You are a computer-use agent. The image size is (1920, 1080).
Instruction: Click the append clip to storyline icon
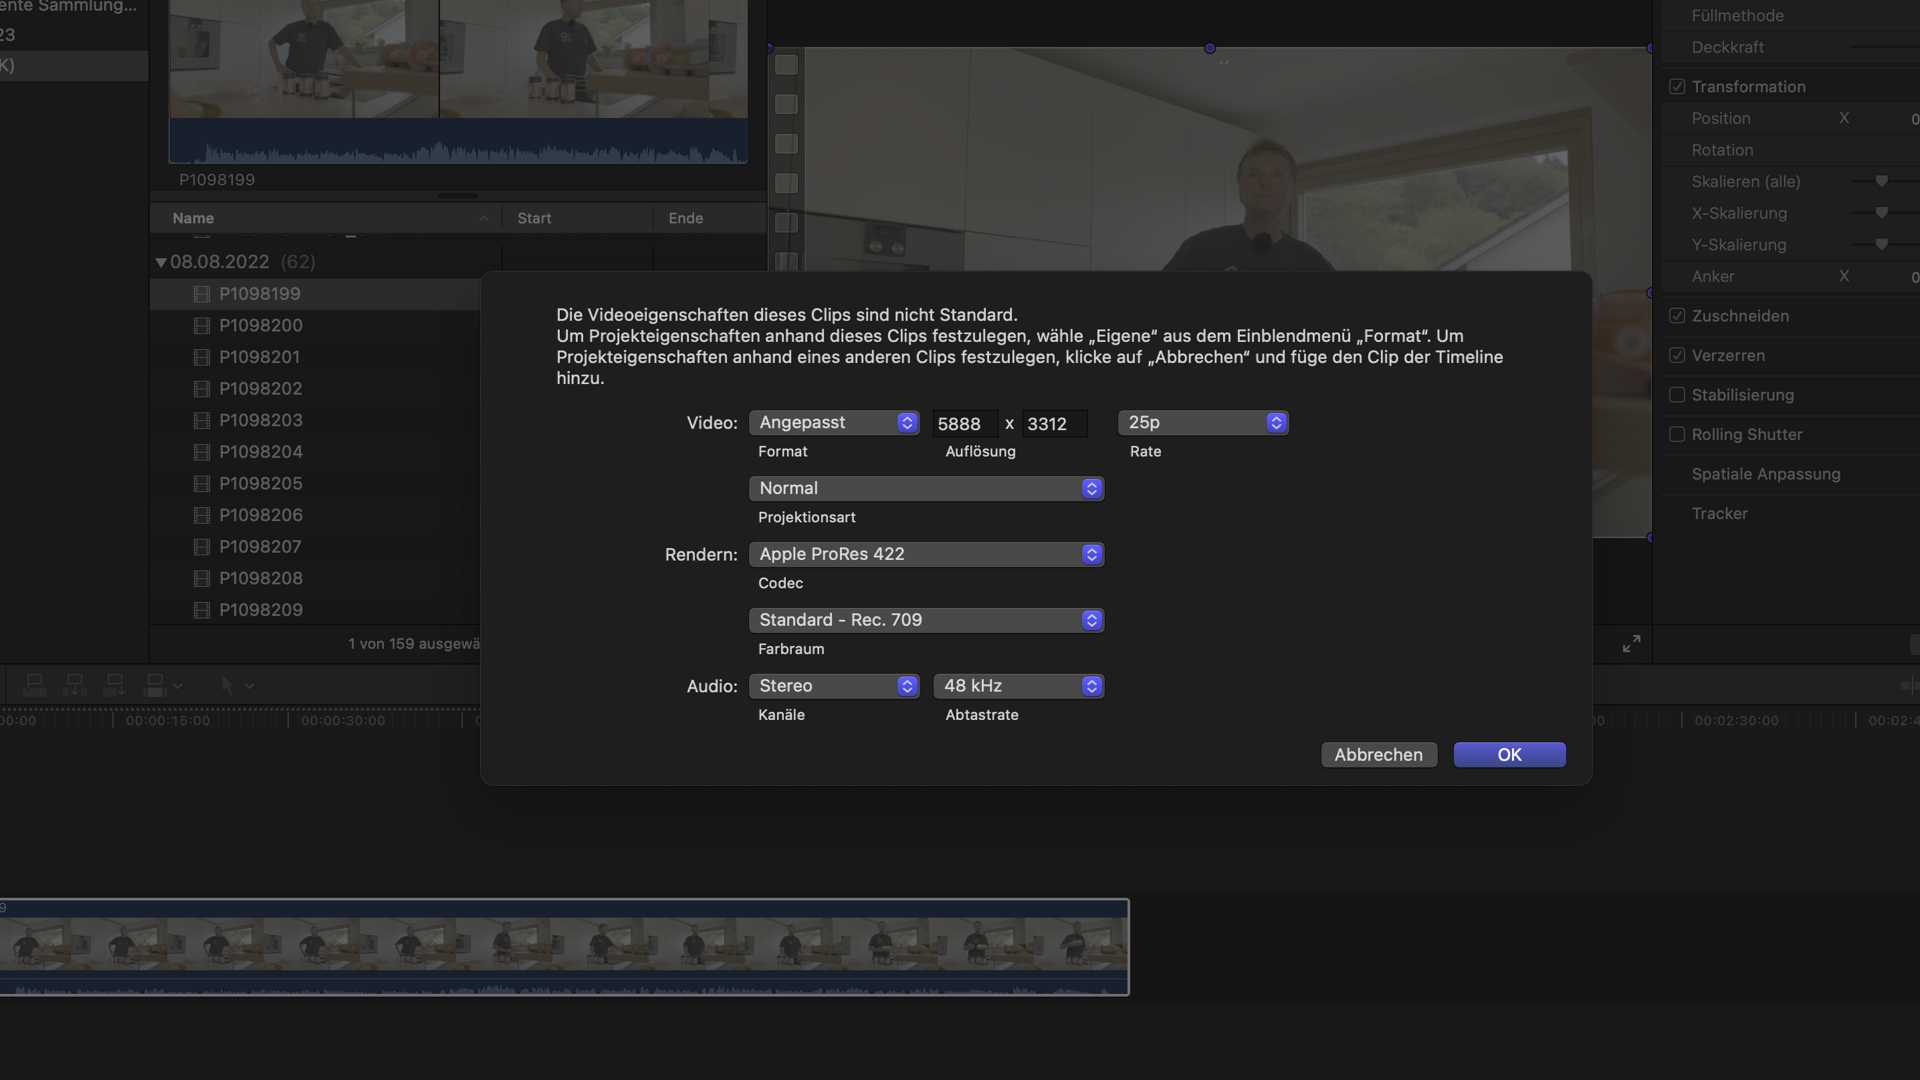pos(114,685)
